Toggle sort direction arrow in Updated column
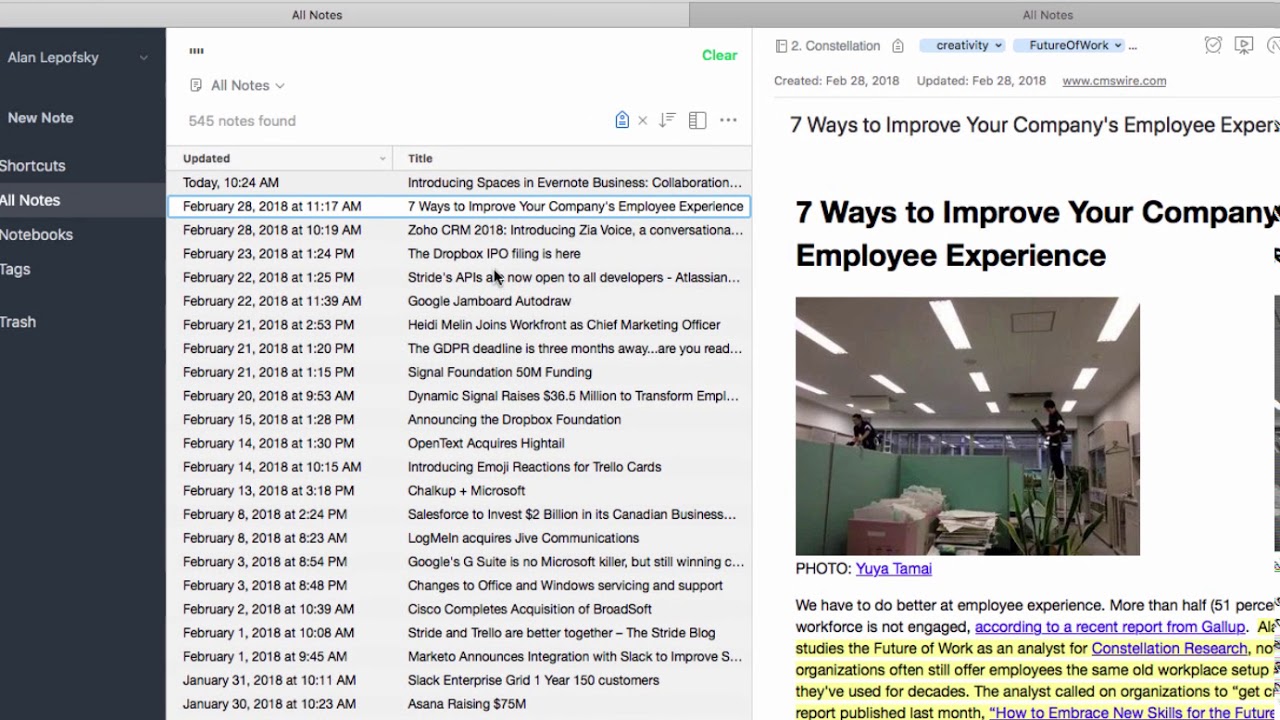 point(382,159)
